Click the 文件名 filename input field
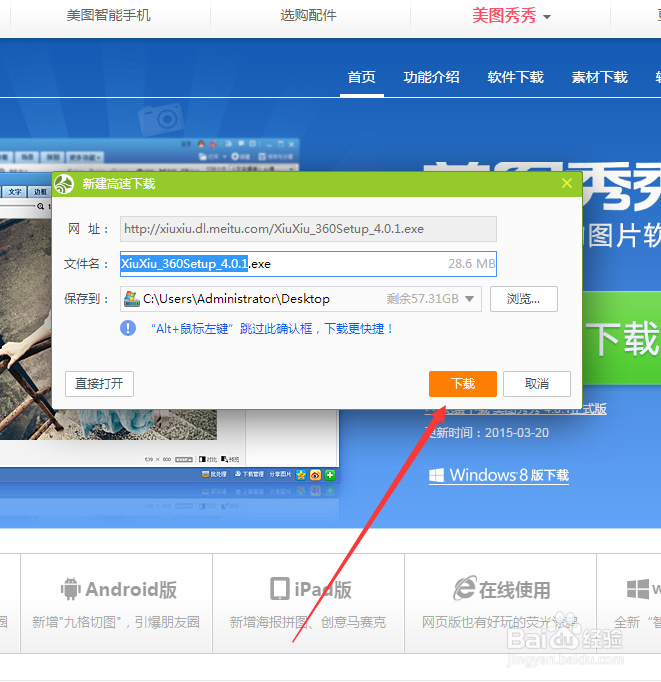Screen dimensions: 661x682 [308, 264]
